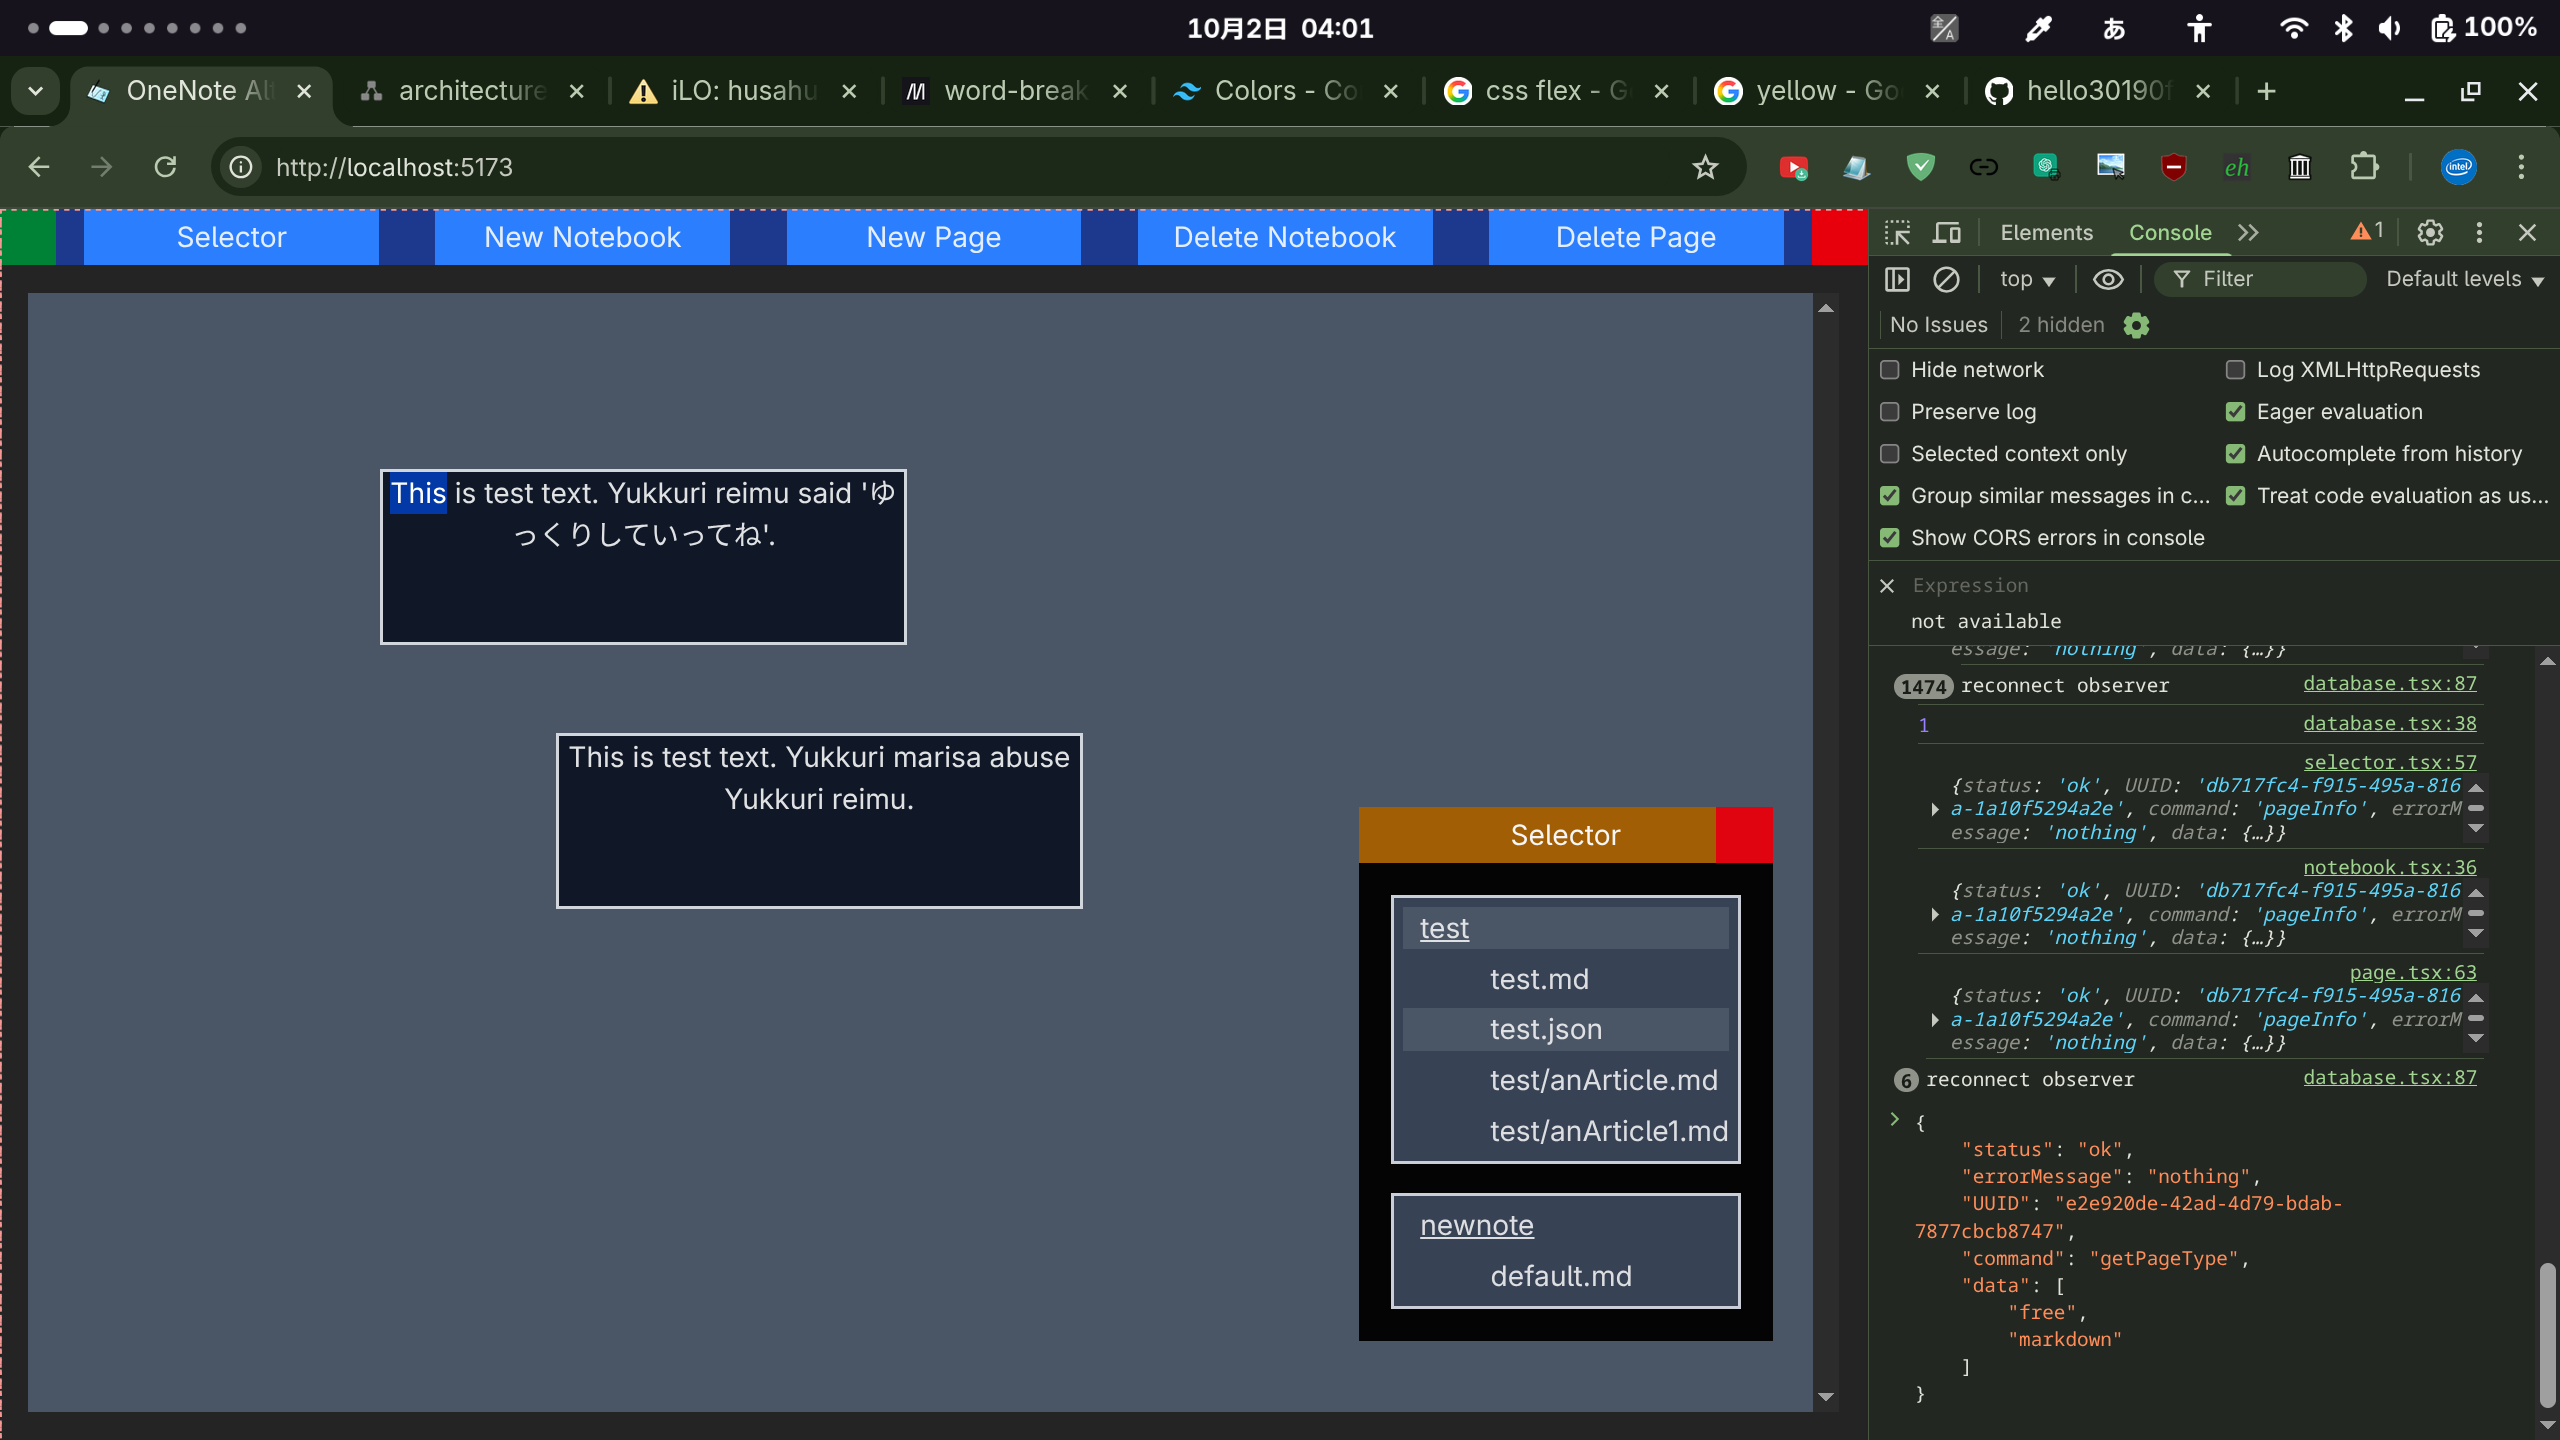Show the console sidebar panel icon

[x=1897, y=279]
